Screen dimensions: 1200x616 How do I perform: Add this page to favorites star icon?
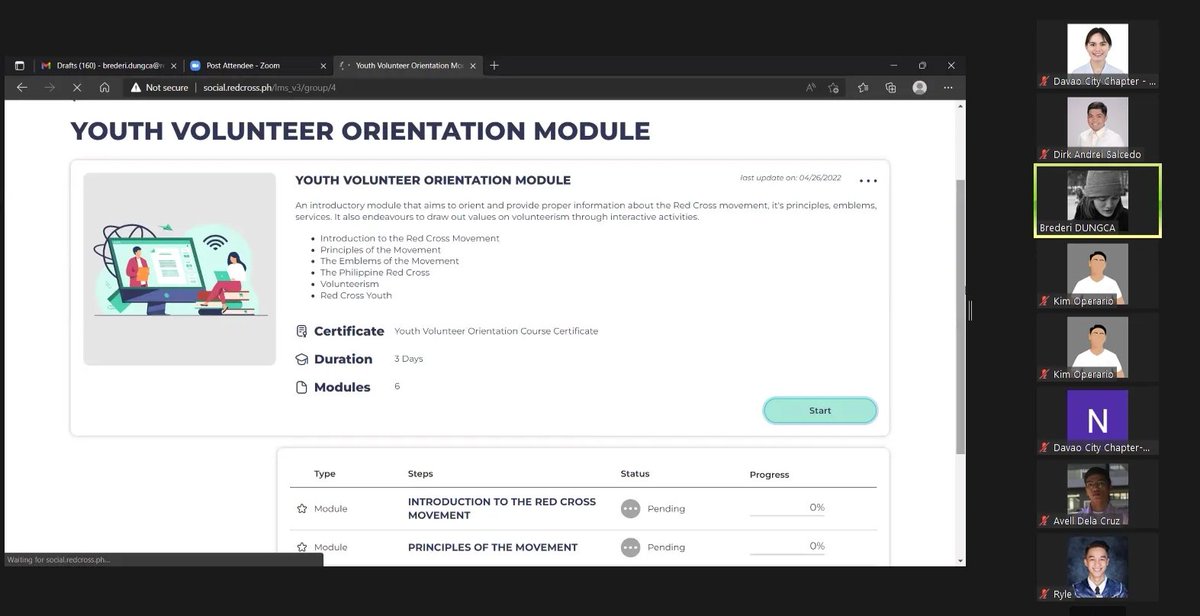click(x=833, y=88)
